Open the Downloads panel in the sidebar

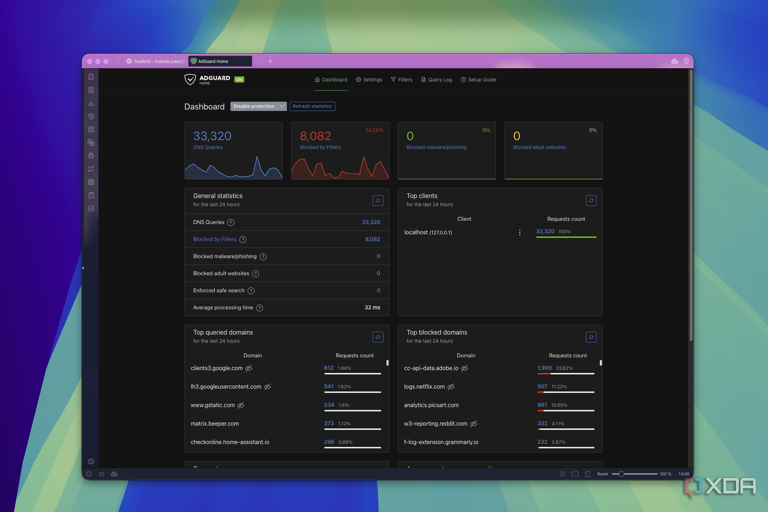(91, 103)
